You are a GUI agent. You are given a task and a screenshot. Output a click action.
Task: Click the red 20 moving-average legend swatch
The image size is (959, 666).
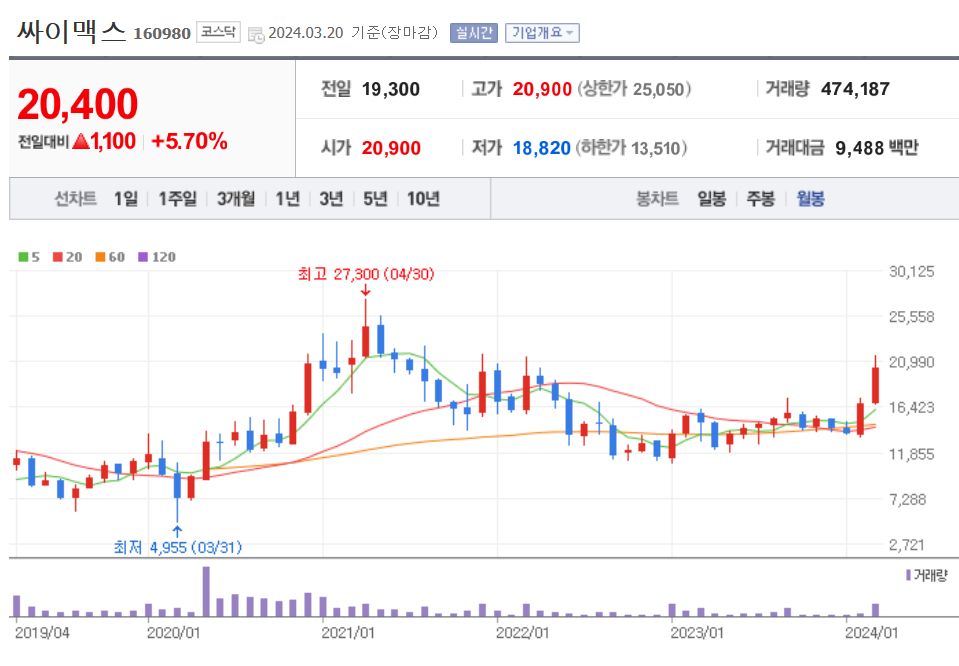tap(58, 257)
